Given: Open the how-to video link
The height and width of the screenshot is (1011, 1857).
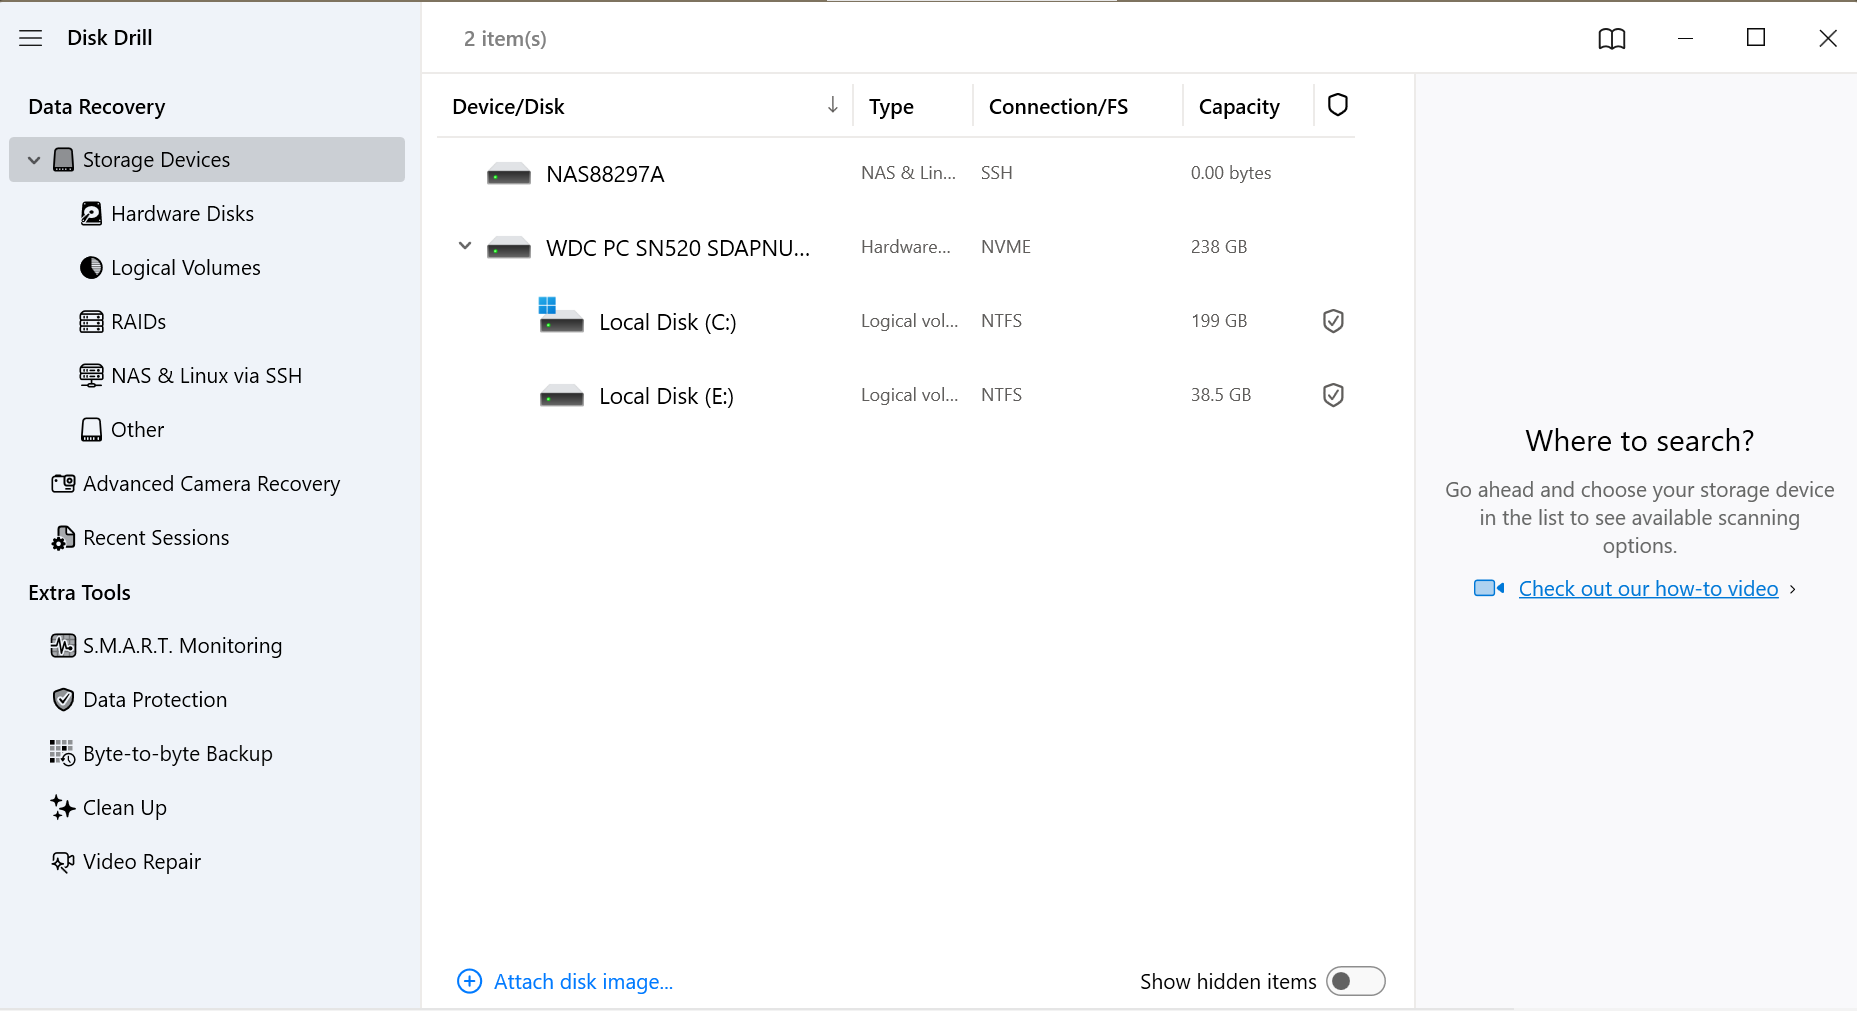Looking at the screenshot, I should 1648,589.
